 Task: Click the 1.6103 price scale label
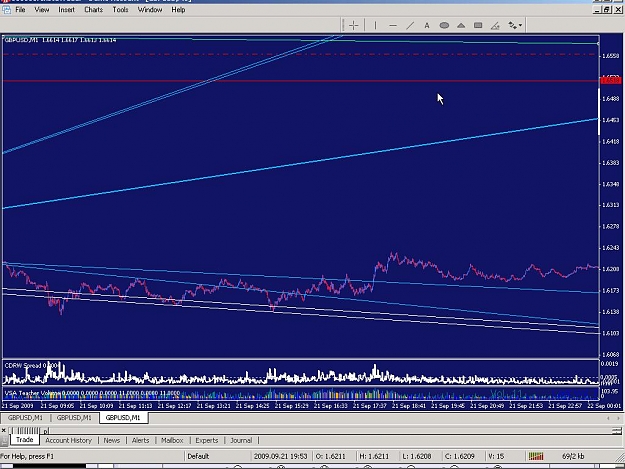point(610,333)
